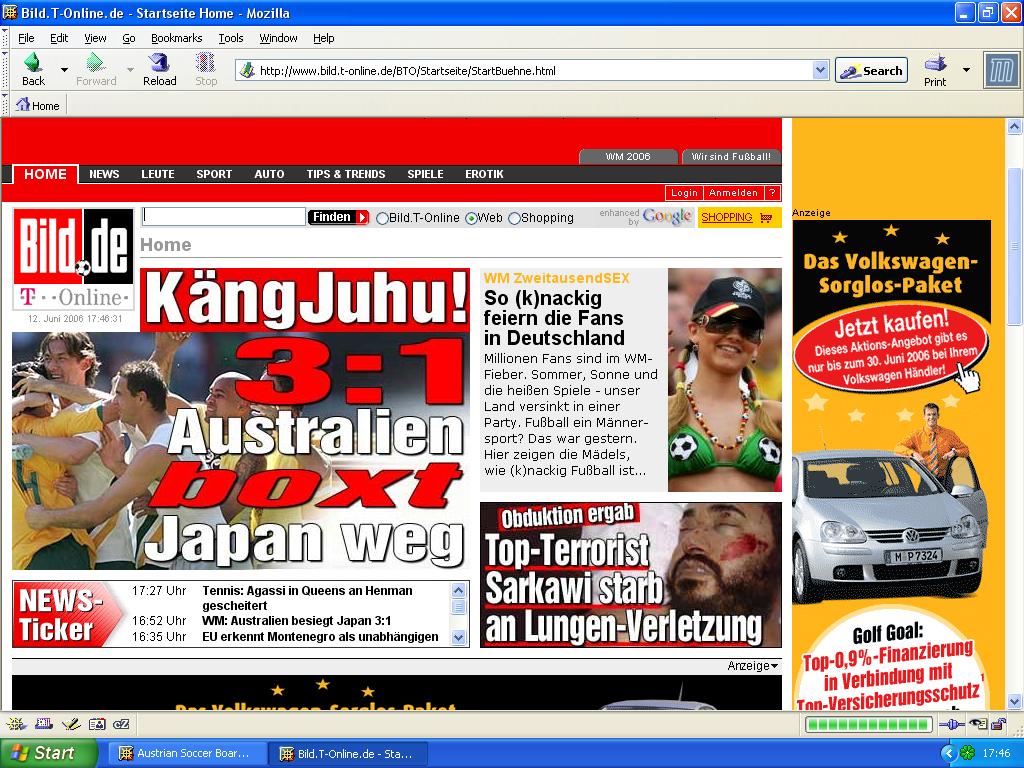This screenshot has height=768, width=1024.
Task: Click the security padlock icon in the status bar
Action: tap(999, 724)
